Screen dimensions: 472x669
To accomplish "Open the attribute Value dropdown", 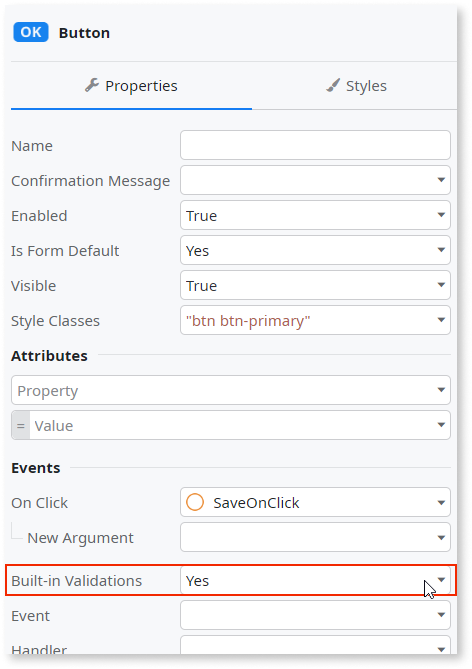I will 231,425.
